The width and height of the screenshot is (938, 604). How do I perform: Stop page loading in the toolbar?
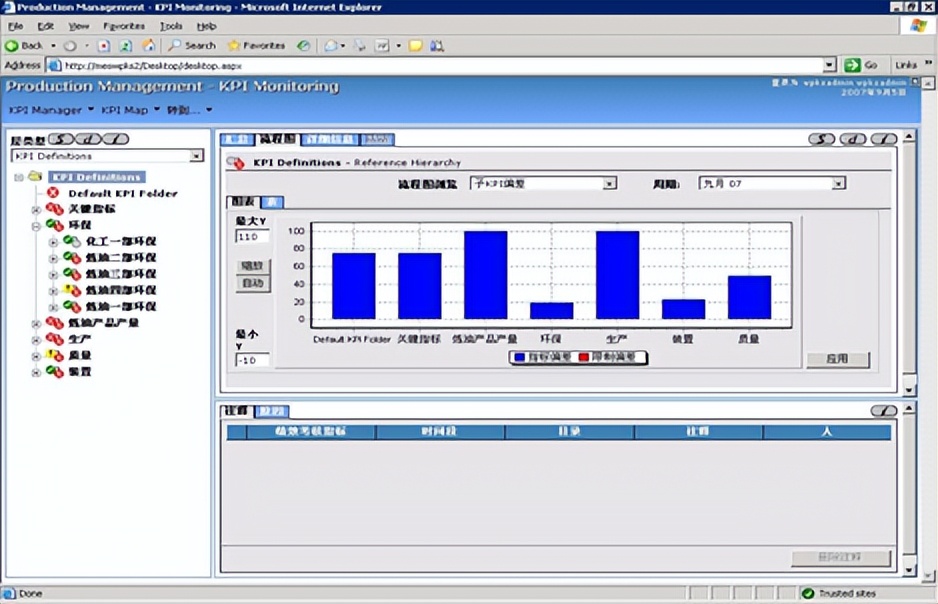click(103, 45)
